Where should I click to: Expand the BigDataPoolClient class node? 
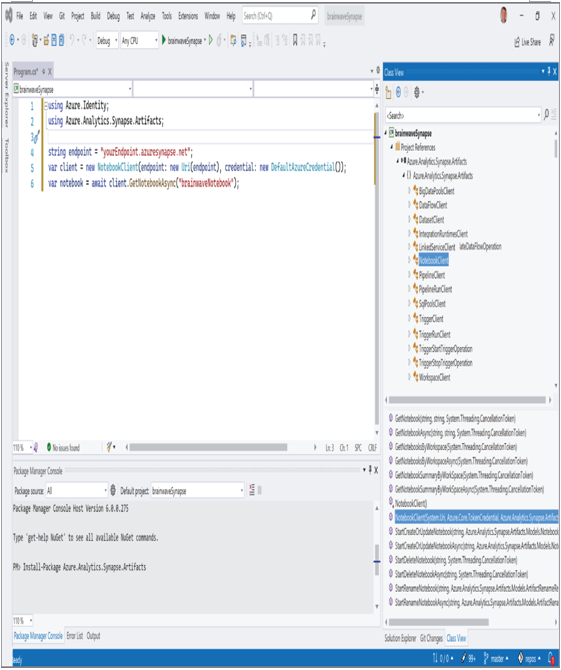point(409,190)
